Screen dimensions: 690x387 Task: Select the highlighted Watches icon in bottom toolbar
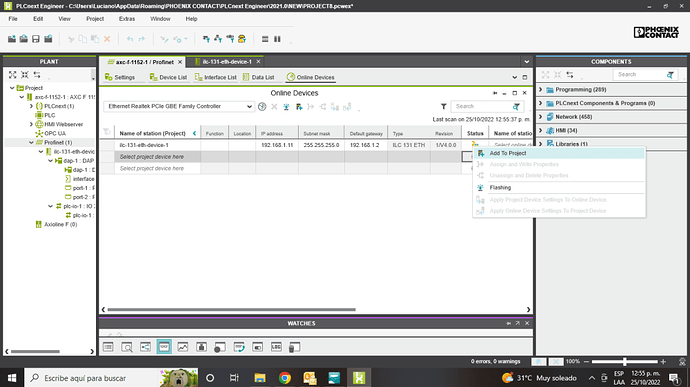[x=164, y=347]
